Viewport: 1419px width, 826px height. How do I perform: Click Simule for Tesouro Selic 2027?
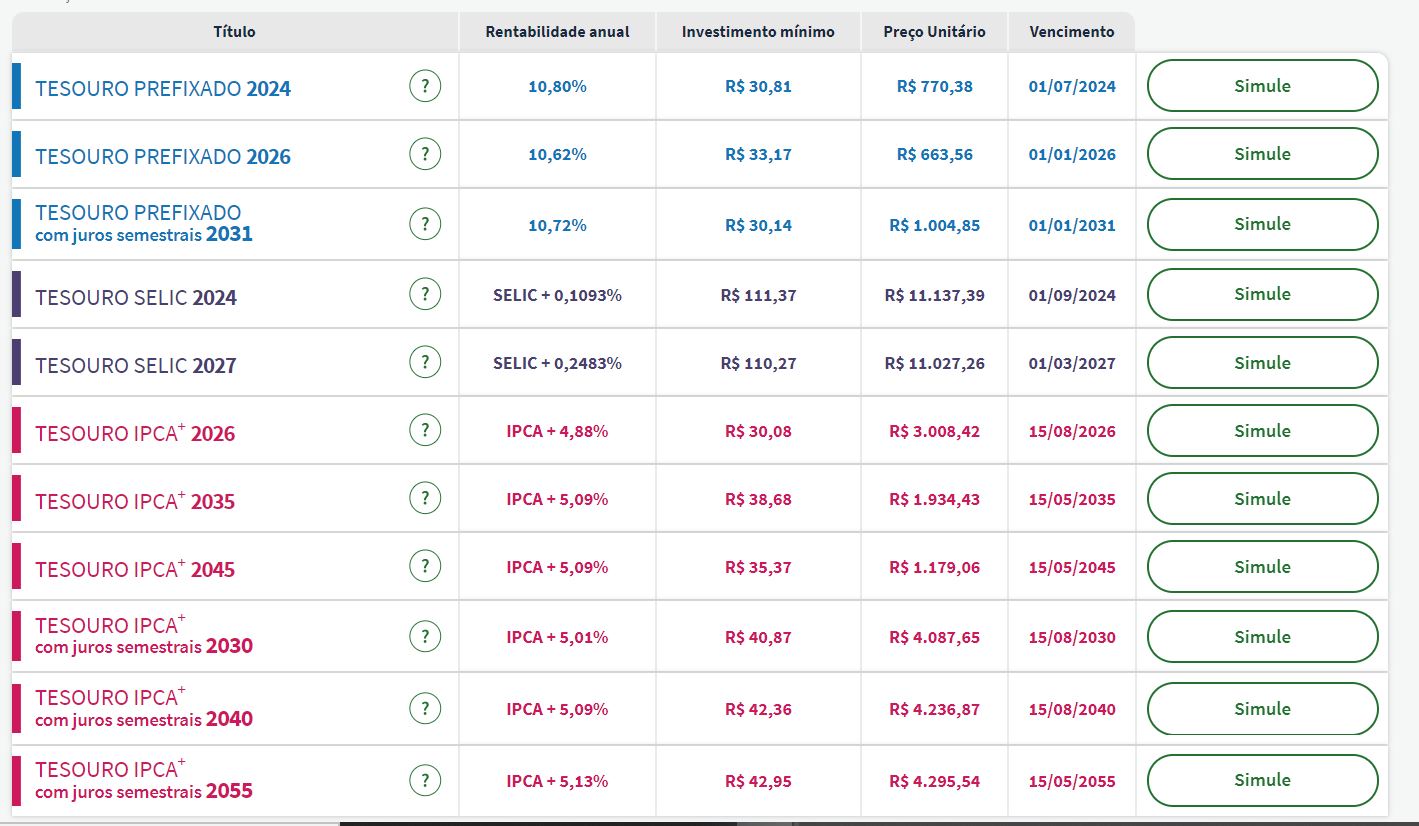[1262, 363]
